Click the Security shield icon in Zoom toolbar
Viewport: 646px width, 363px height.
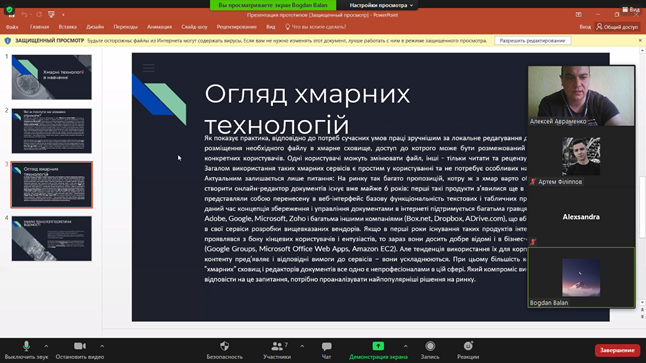[225, 346]
